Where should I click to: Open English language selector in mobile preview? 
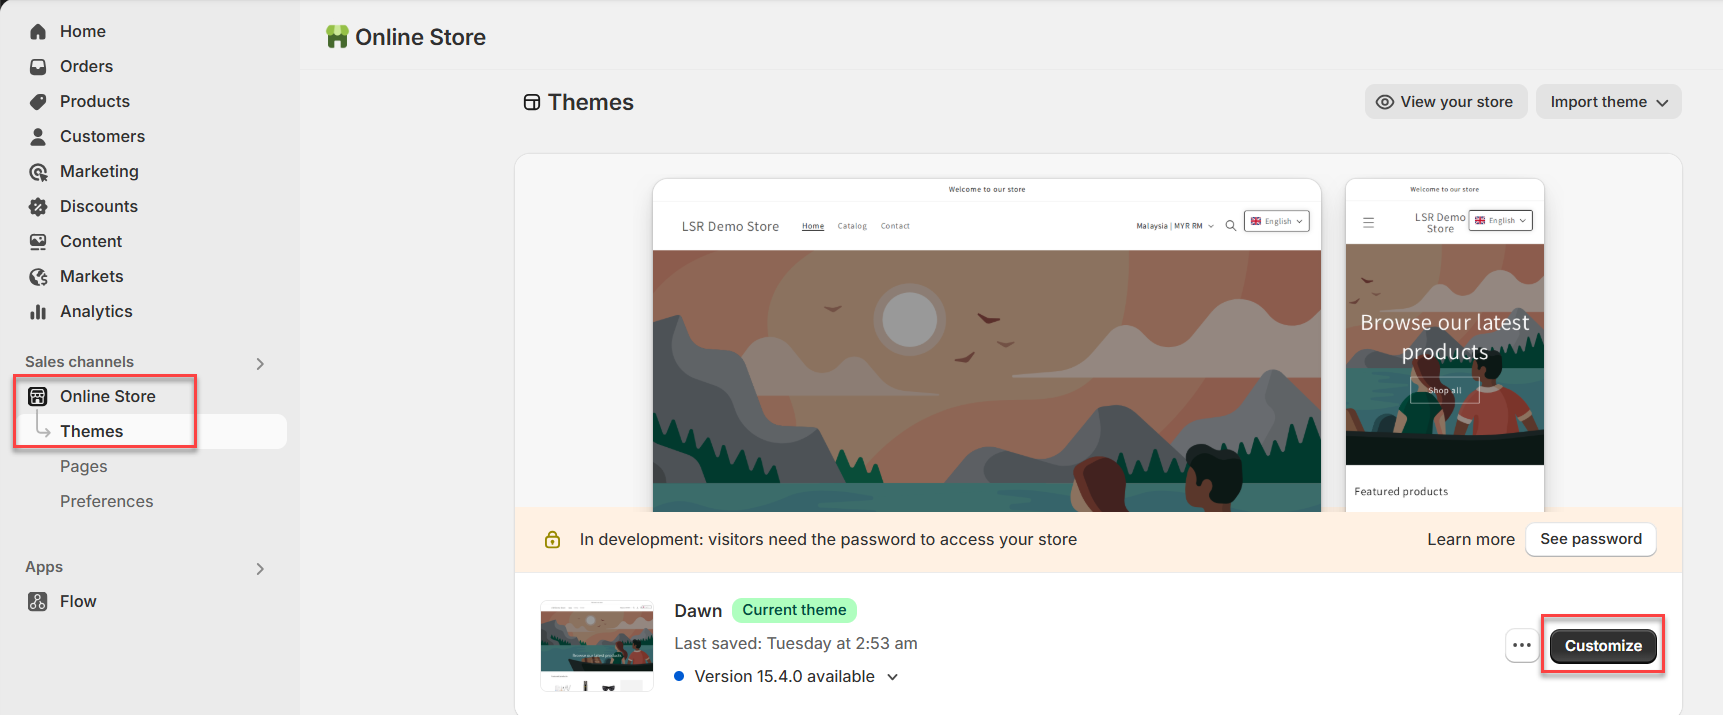pyautogui.click(x=1500, y=221)
